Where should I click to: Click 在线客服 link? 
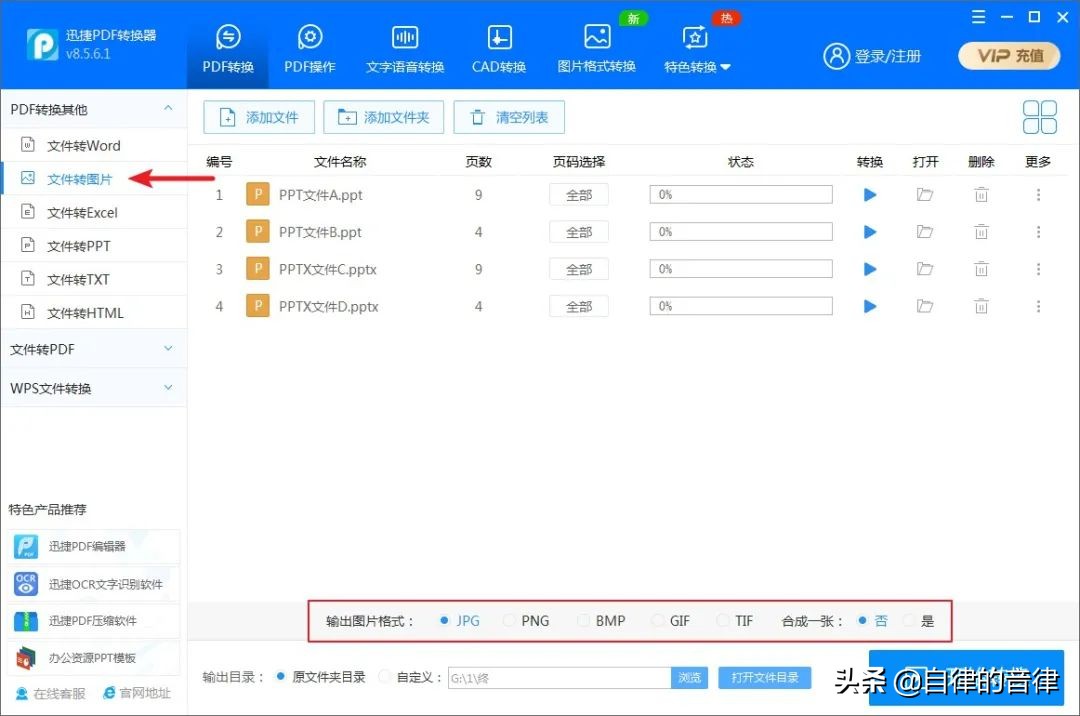(x=51, y=693)
